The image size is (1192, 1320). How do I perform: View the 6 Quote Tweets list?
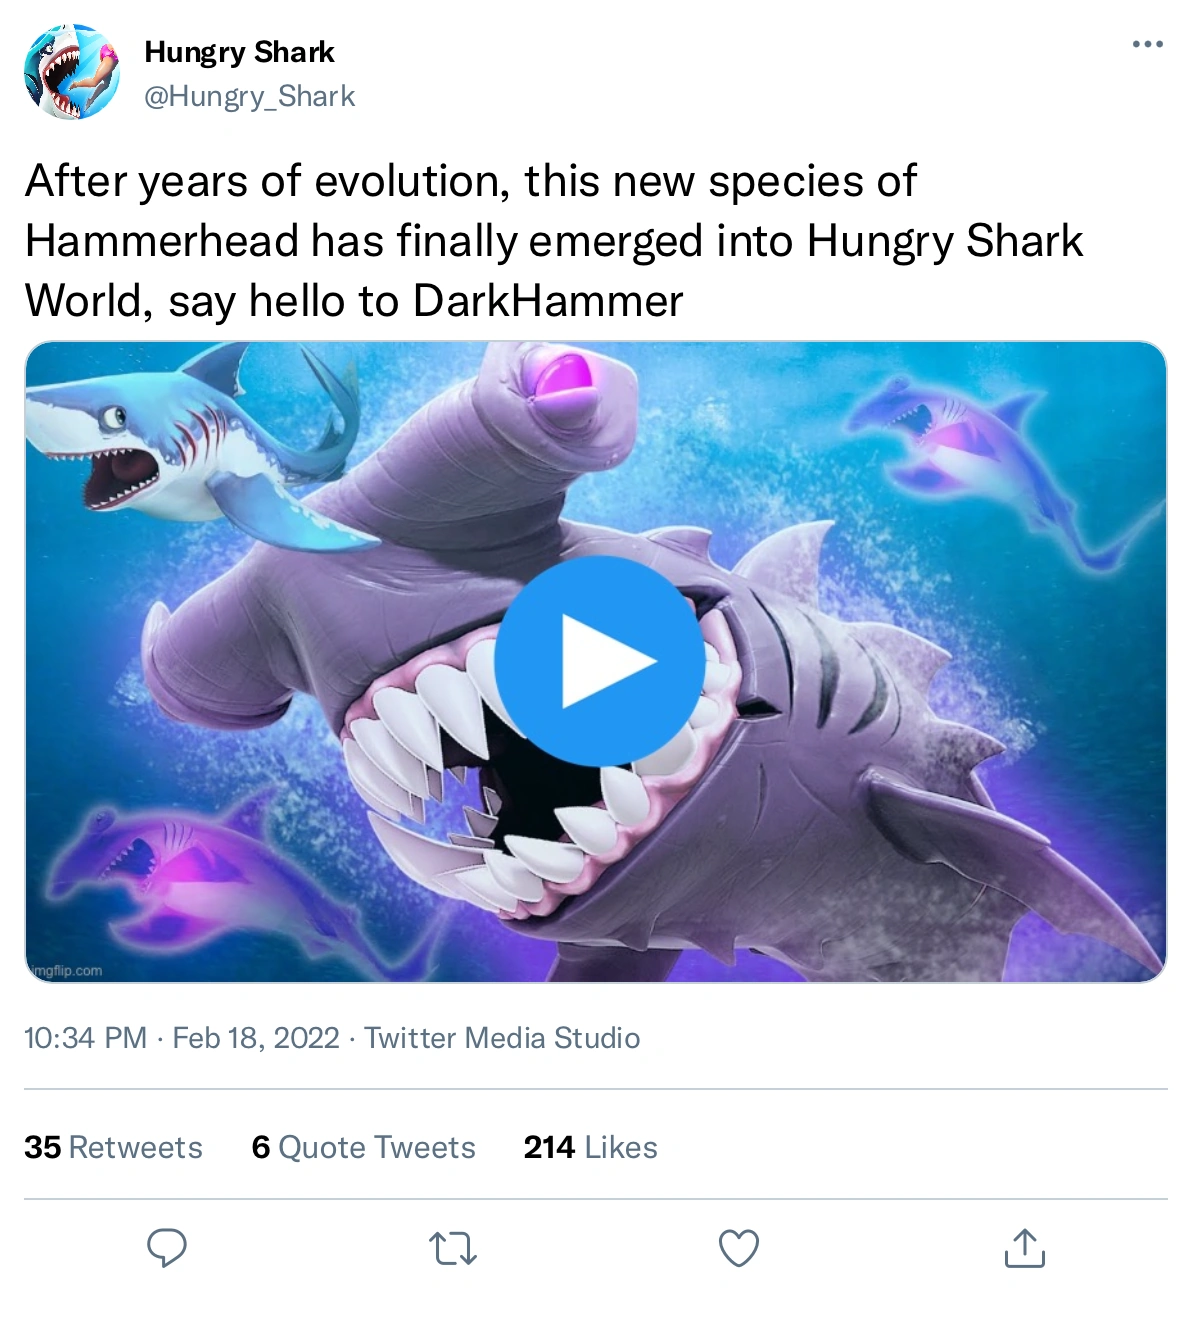(363, 1147)
